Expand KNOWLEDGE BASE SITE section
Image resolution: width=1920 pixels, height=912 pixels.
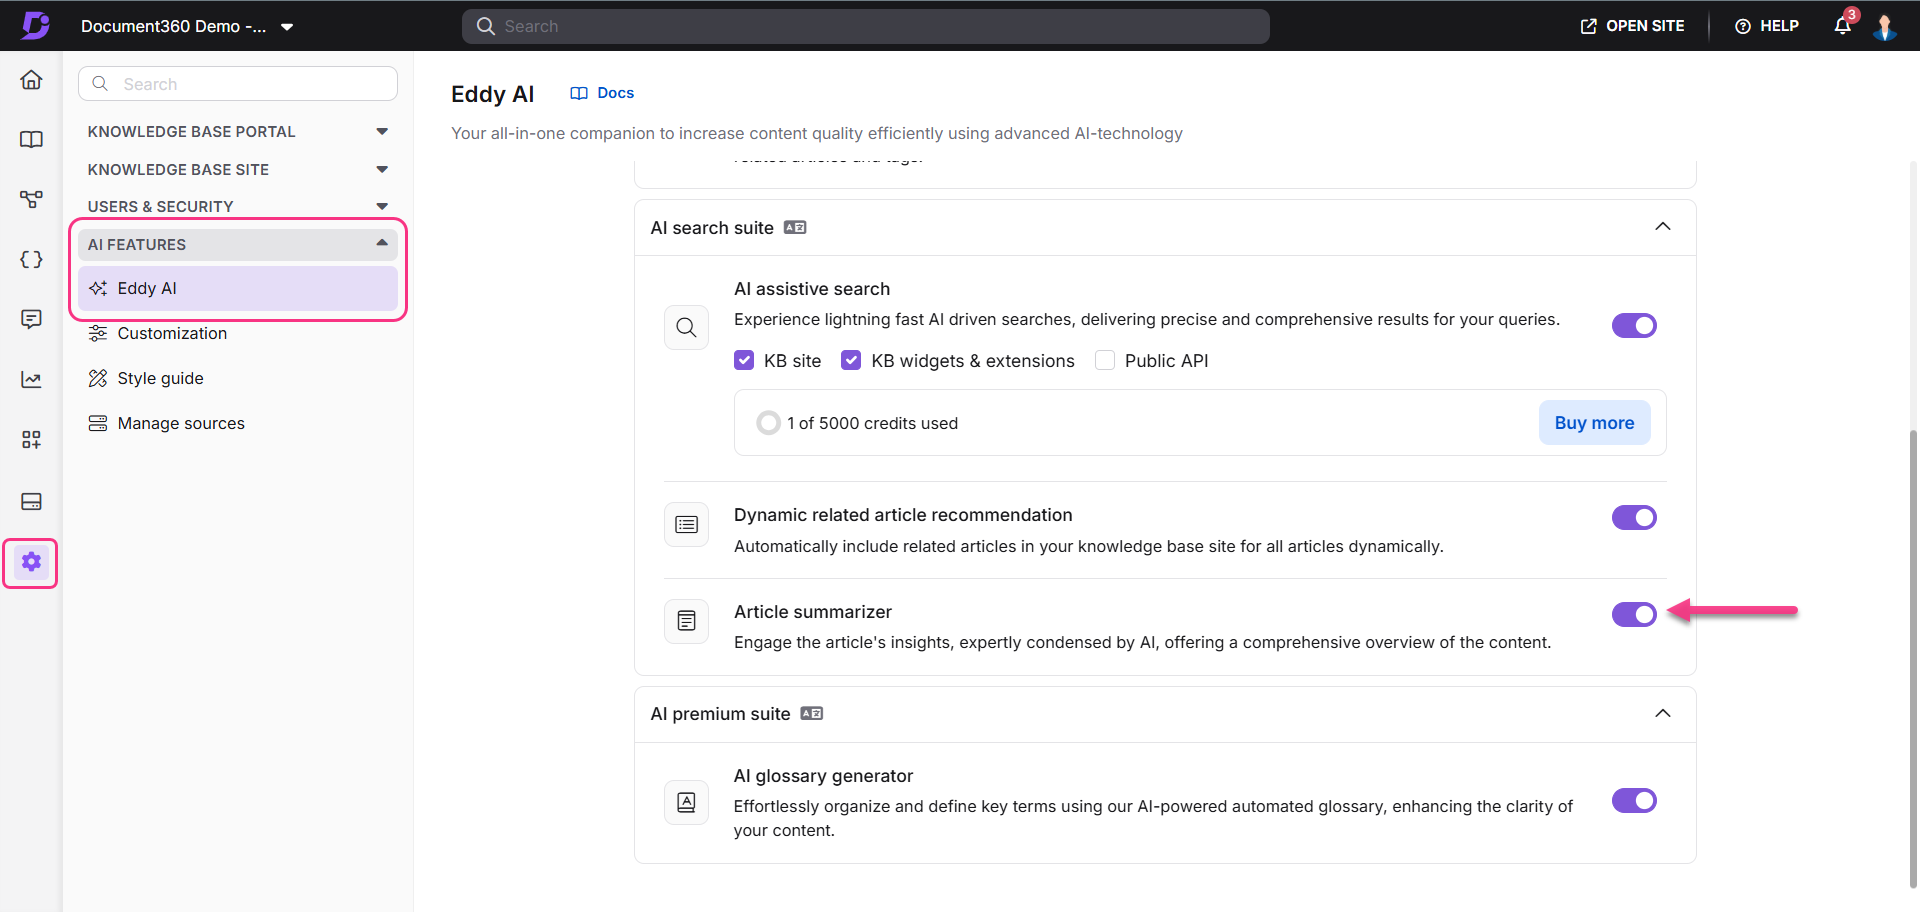click(x=238, y=170)
